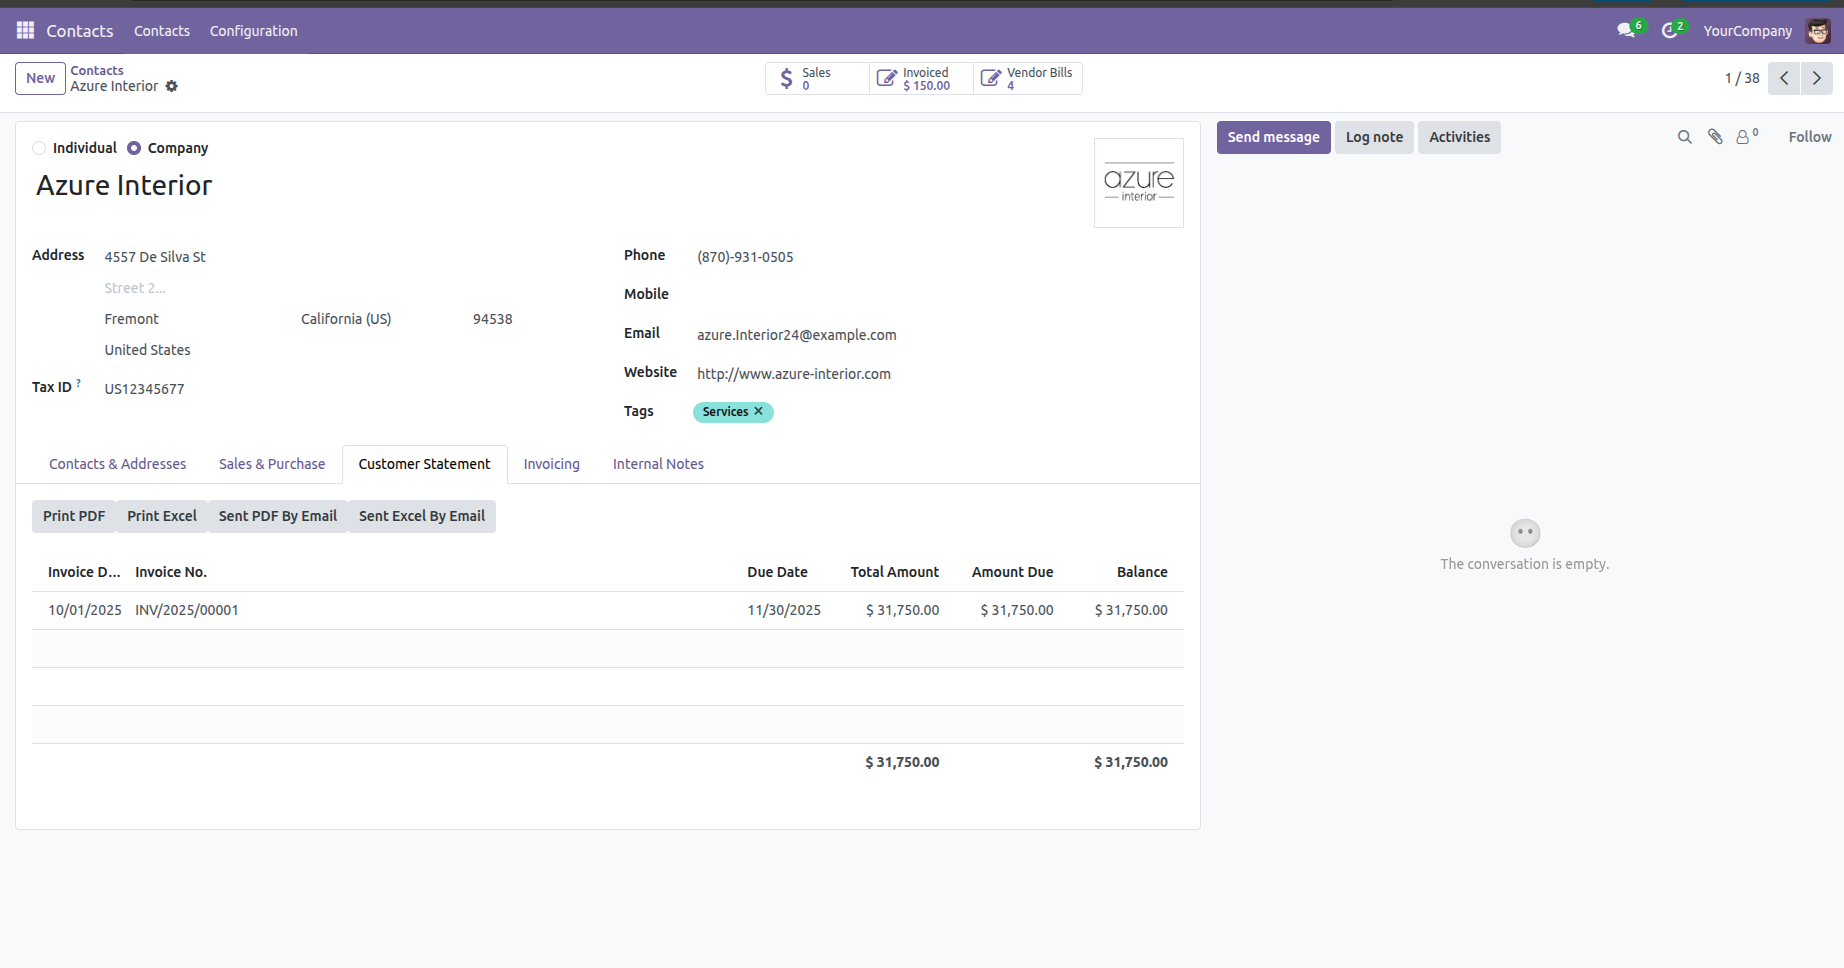
Task: Open invoice row INV/2025/00001
Action: pyautogui.click(x=608, y=610)
